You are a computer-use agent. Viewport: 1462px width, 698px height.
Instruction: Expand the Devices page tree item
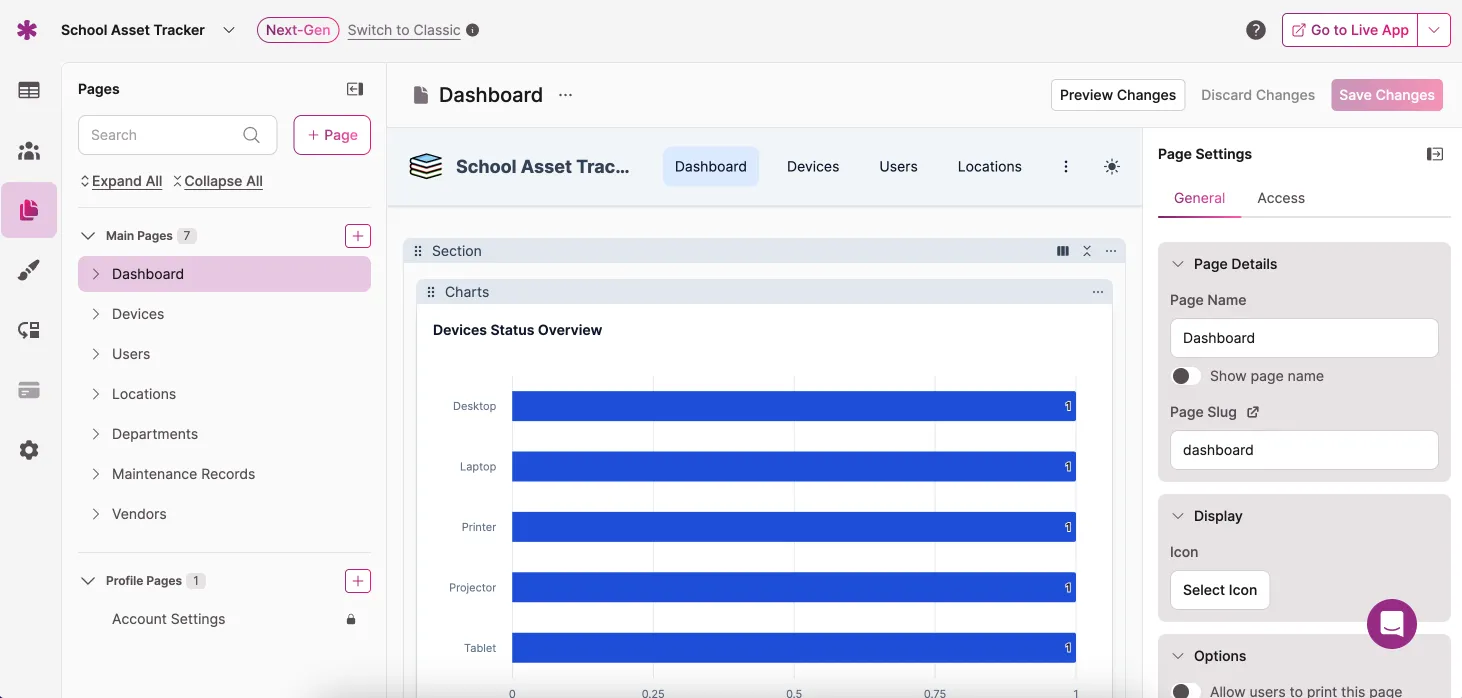coord(96,314)
